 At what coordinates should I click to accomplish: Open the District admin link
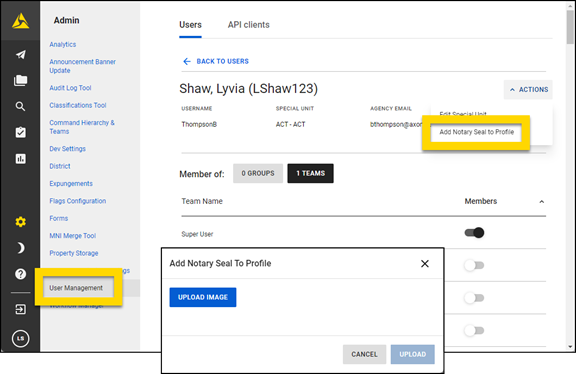(x=60, y=166)
